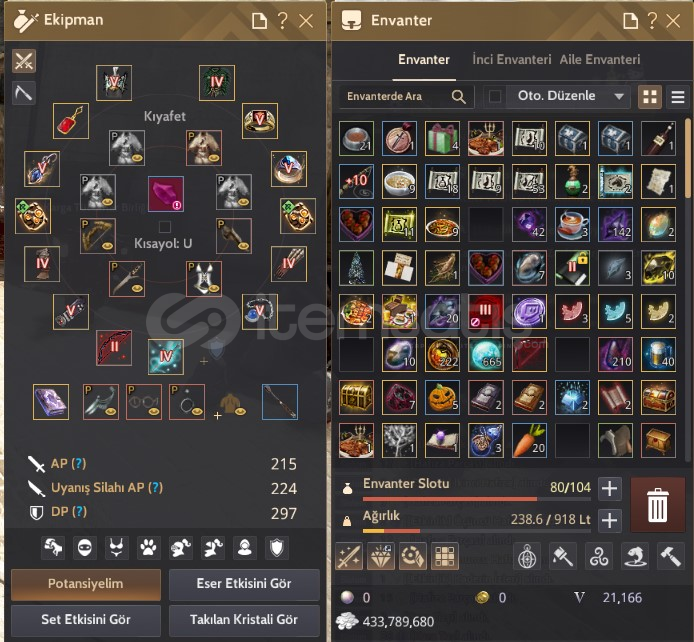Click the Potansiyelim button
This screenshot has height=642, width=694.
86,584
